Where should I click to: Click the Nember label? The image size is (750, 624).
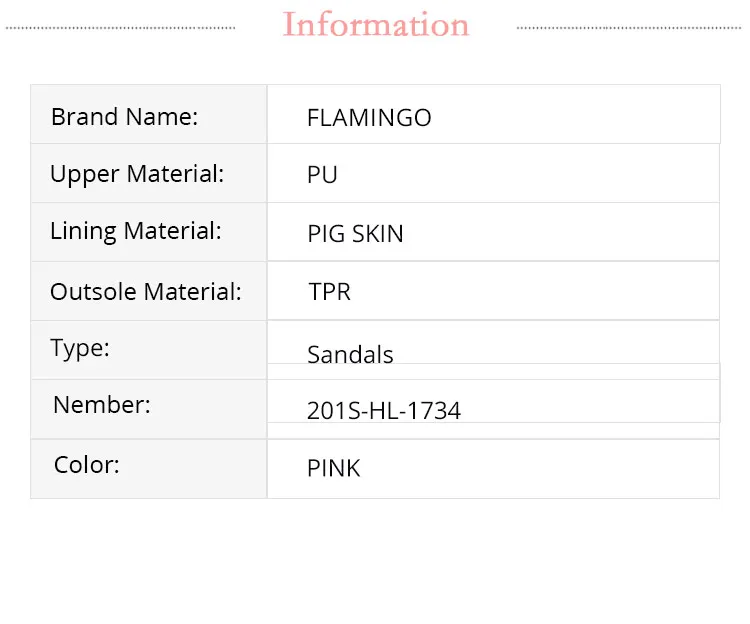[102, 405]
